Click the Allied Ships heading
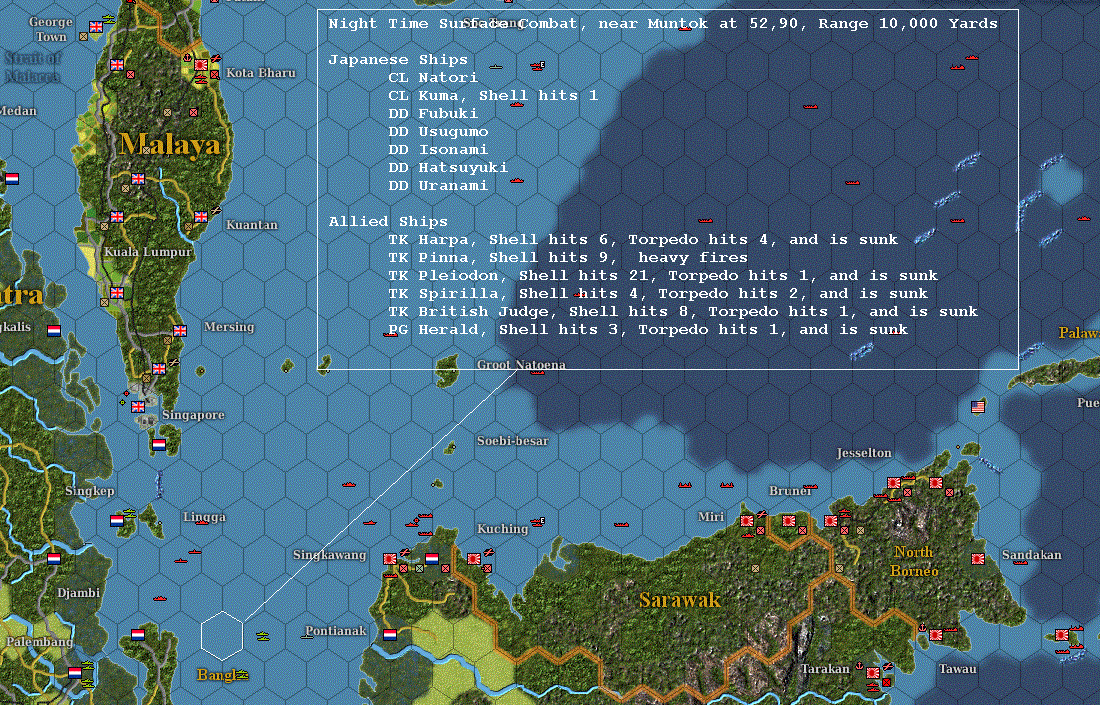 388,221
